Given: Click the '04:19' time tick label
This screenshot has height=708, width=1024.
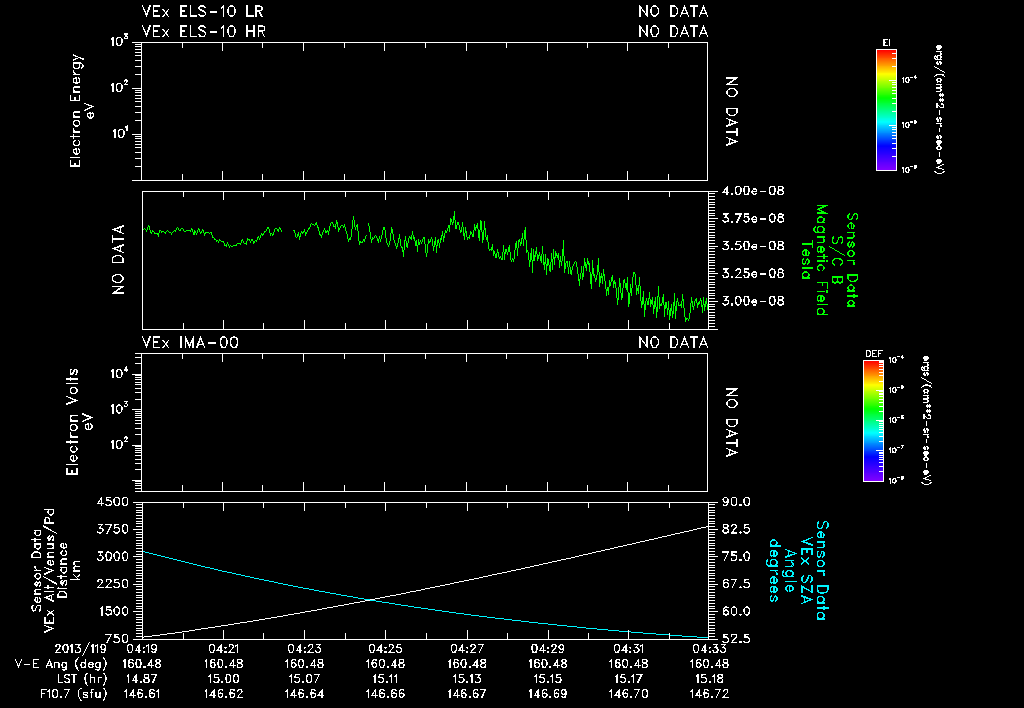Looking at the screenshot, I should coord(142,649).
